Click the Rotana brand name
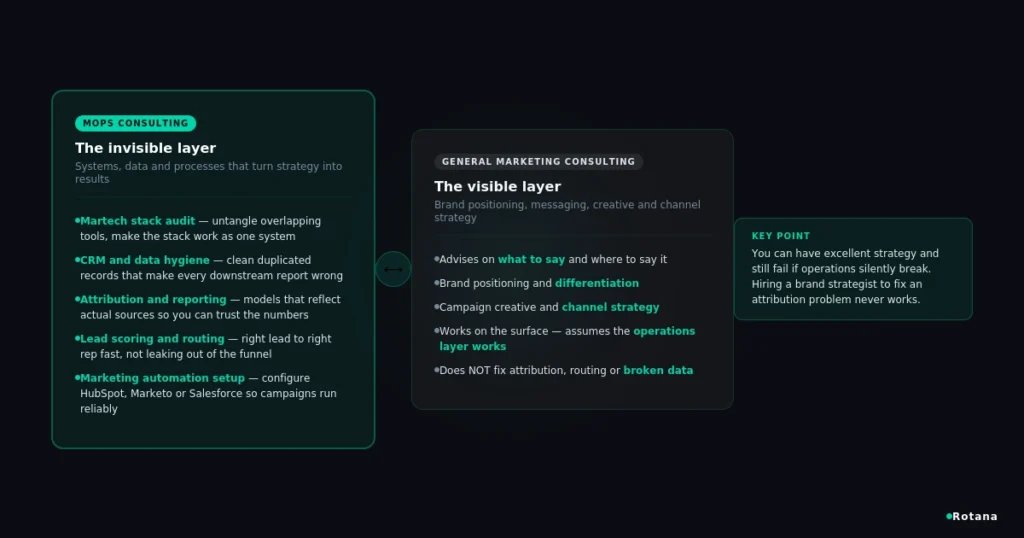The image size is (1024, 538). pyautogui.click(x=974, y=516)
